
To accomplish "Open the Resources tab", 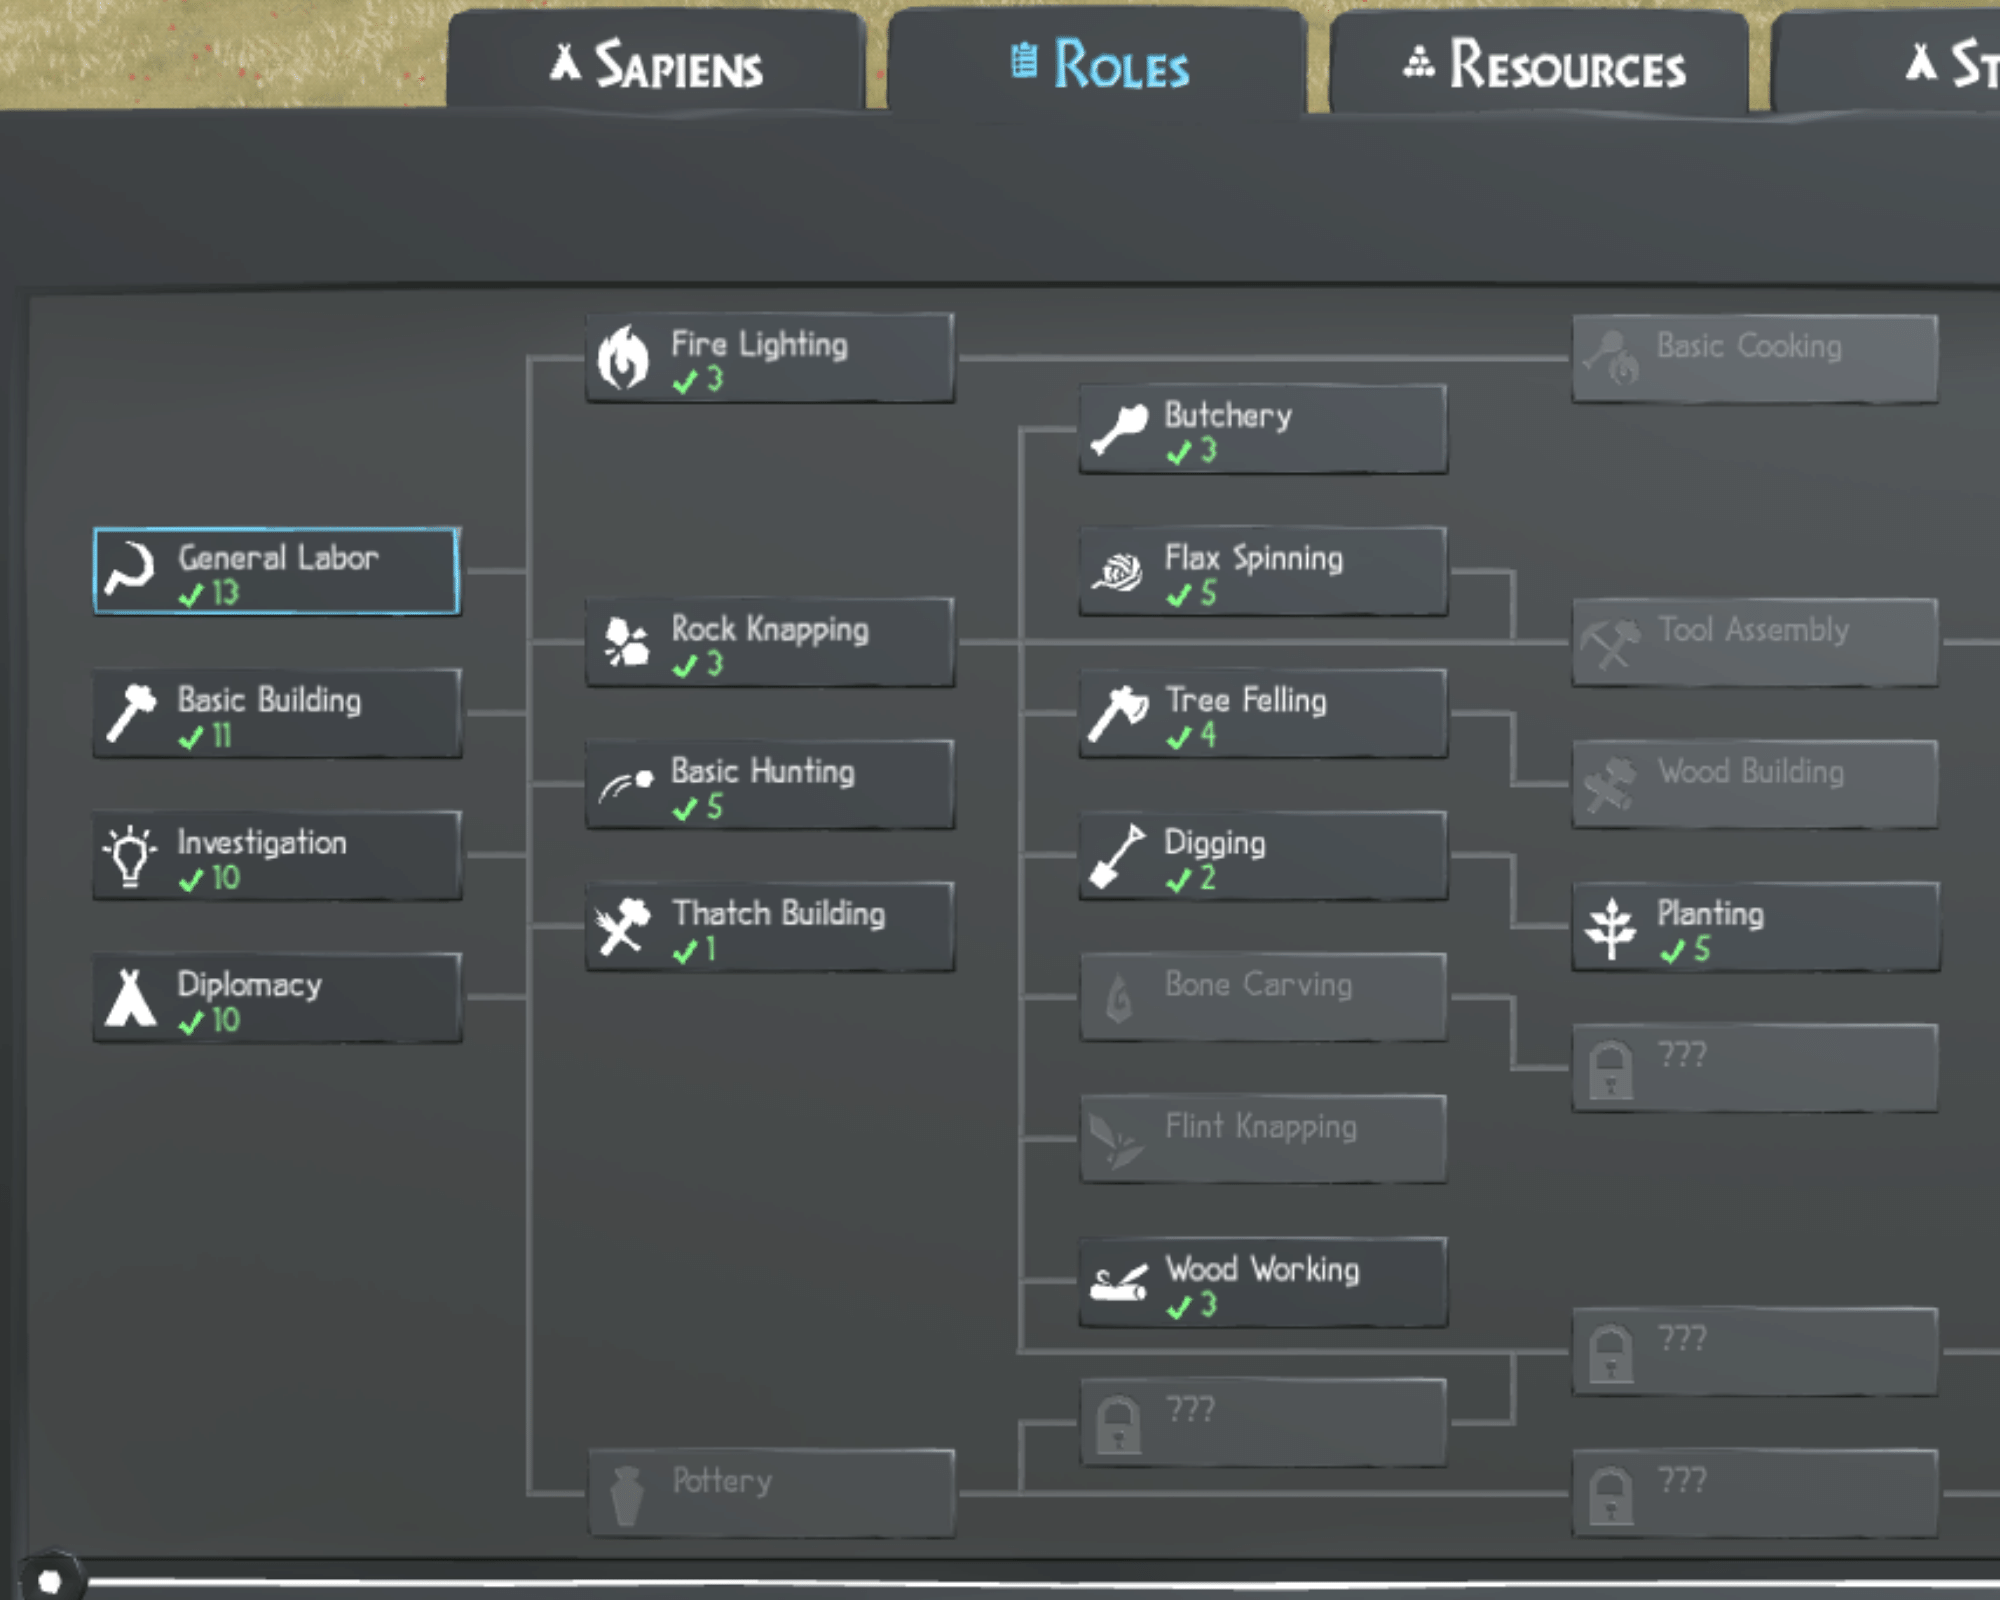I will [x=1540, y=64].
